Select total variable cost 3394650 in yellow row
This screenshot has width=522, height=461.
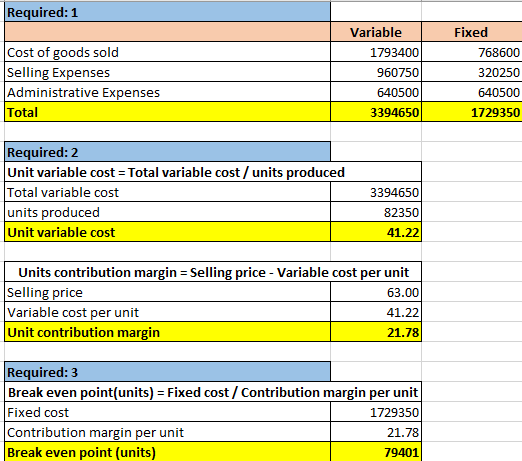[x=376, y=112]
